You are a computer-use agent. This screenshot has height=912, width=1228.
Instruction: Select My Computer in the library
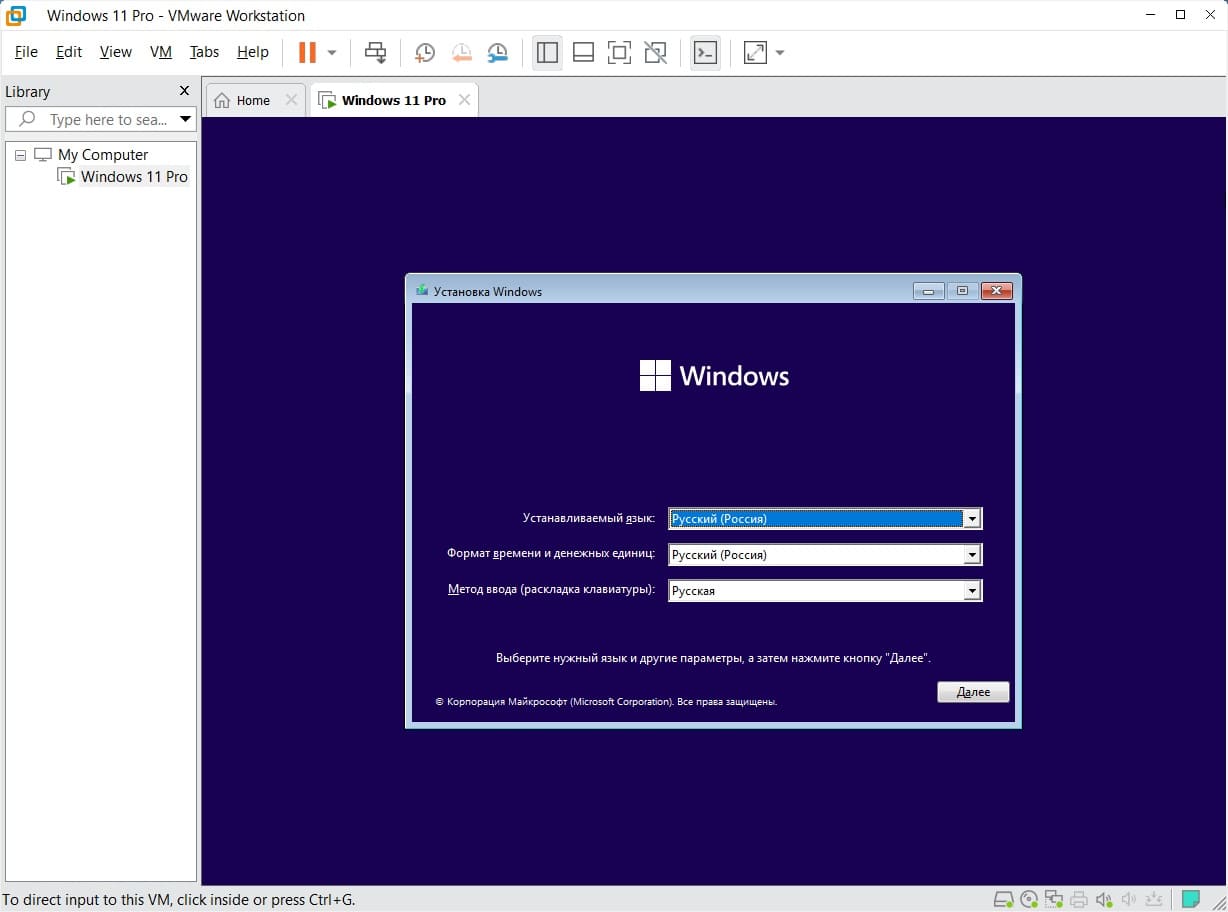click(103, 155)
